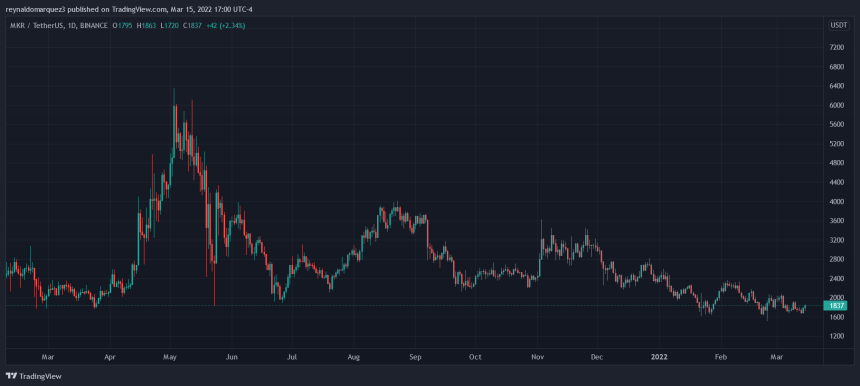Click the close price value C1837
Viewport: 860px width, 386px height.
pyautogui.click(x=194, y=25)
